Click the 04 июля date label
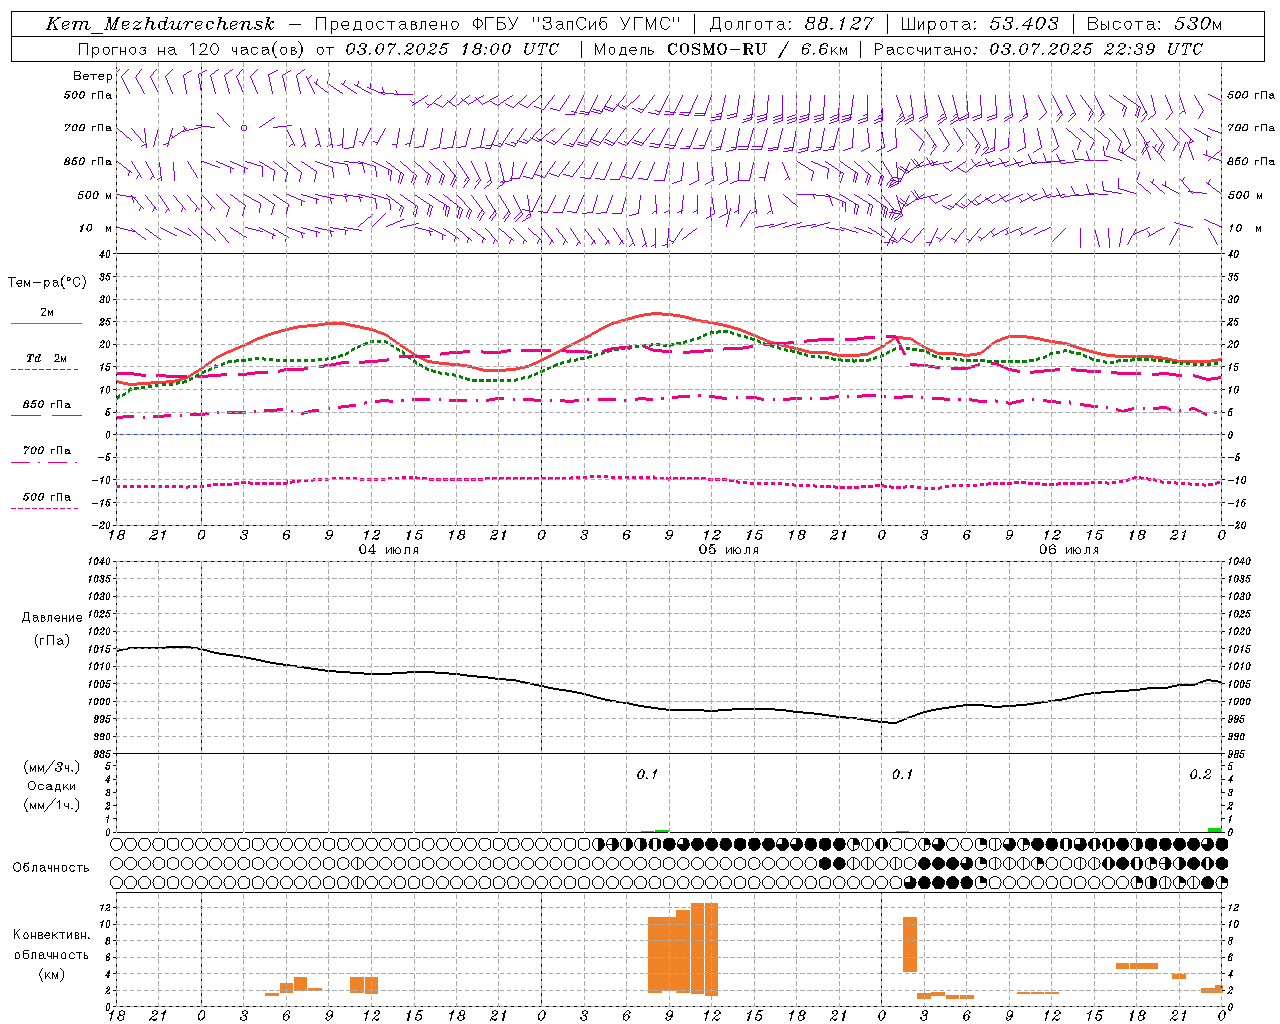Viewport: 1280px width, 1024px height. [x=389, y=550]
